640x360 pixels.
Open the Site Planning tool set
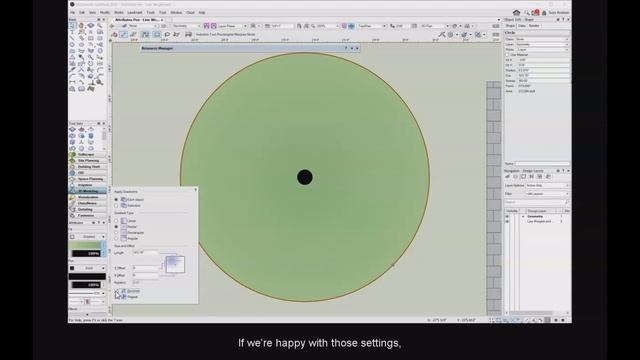coord(88,160)
